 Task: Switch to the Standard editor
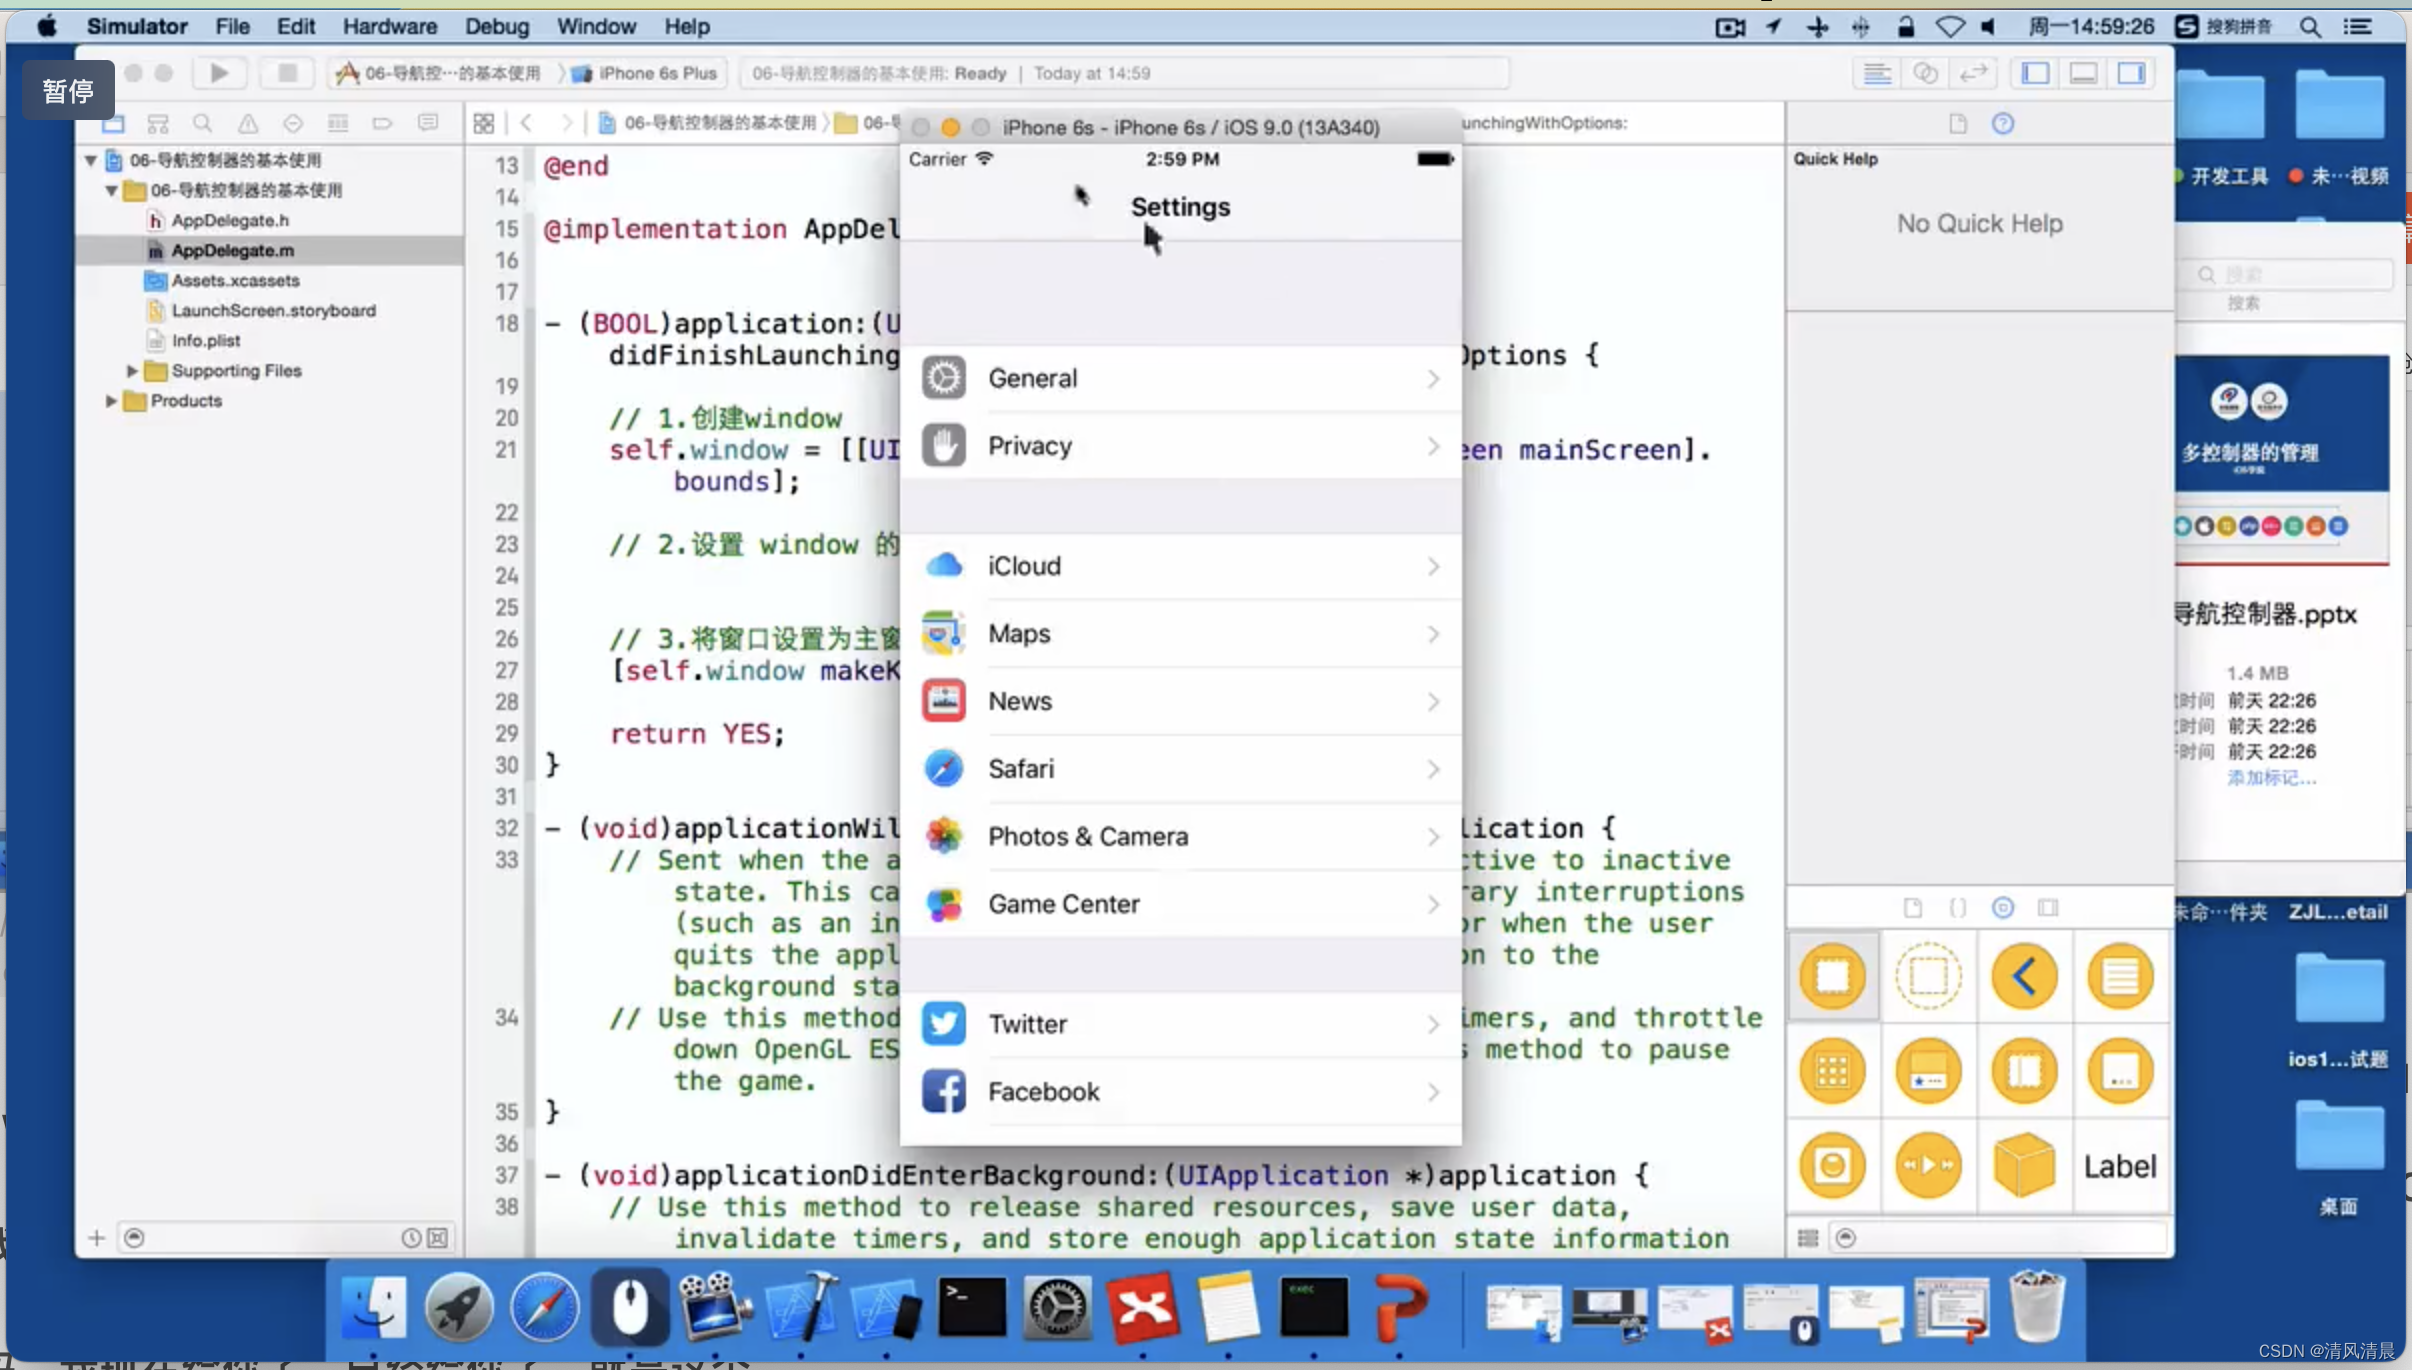pos(1877,73)
